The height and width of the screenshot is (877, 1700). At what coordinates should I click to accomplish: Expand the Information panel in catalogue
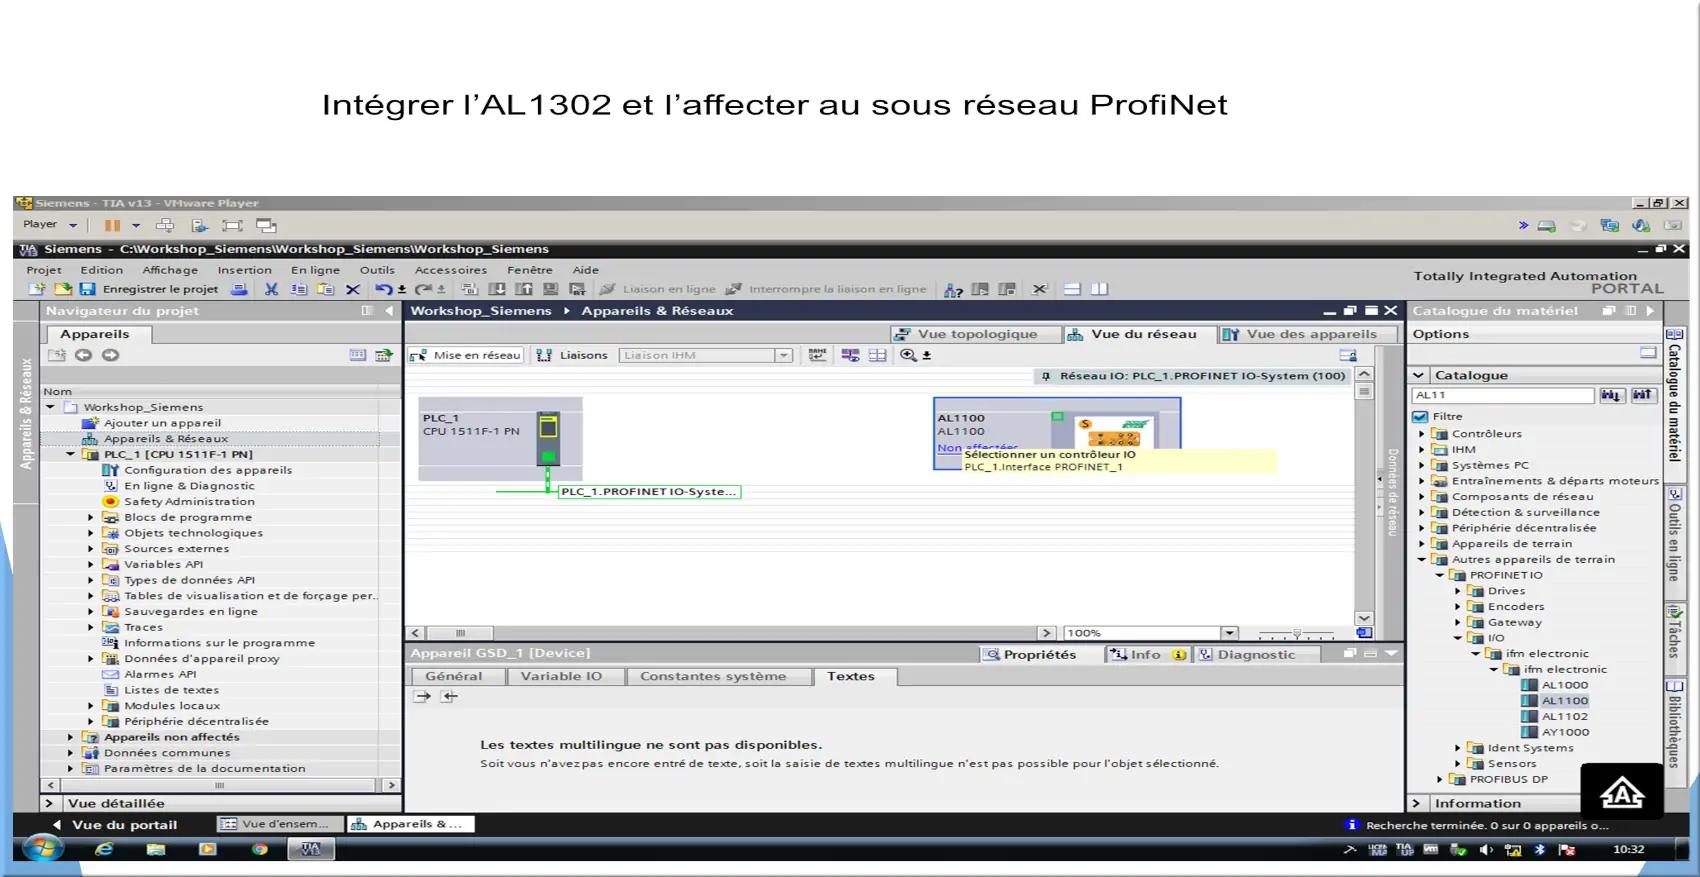pyautogui.click(x=1416, y=803)
